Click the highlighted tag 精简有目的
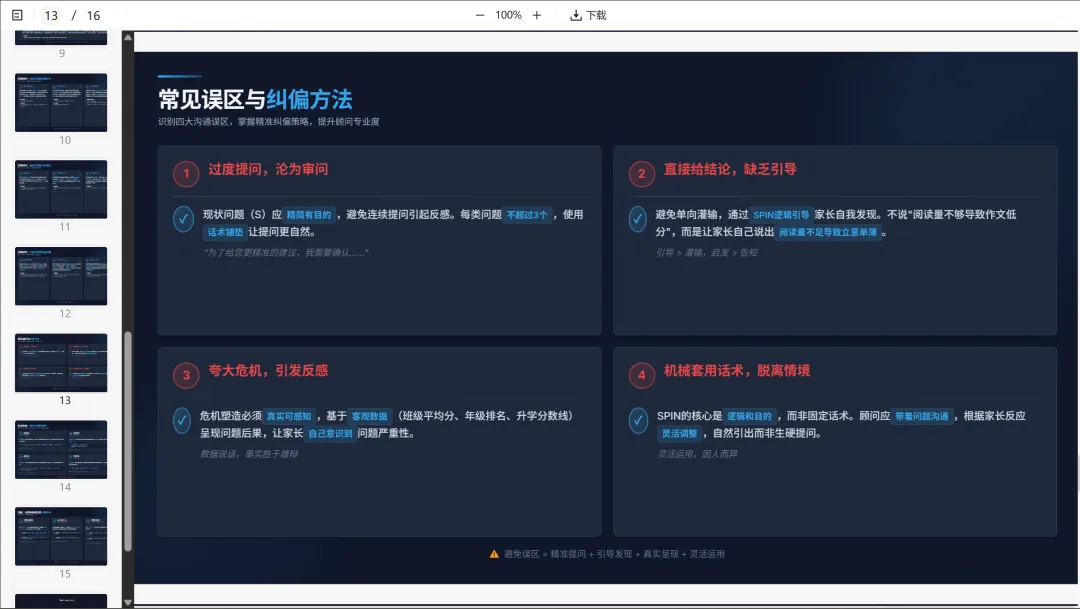This screenshot has height=609, width=1080. pos(309,215)
